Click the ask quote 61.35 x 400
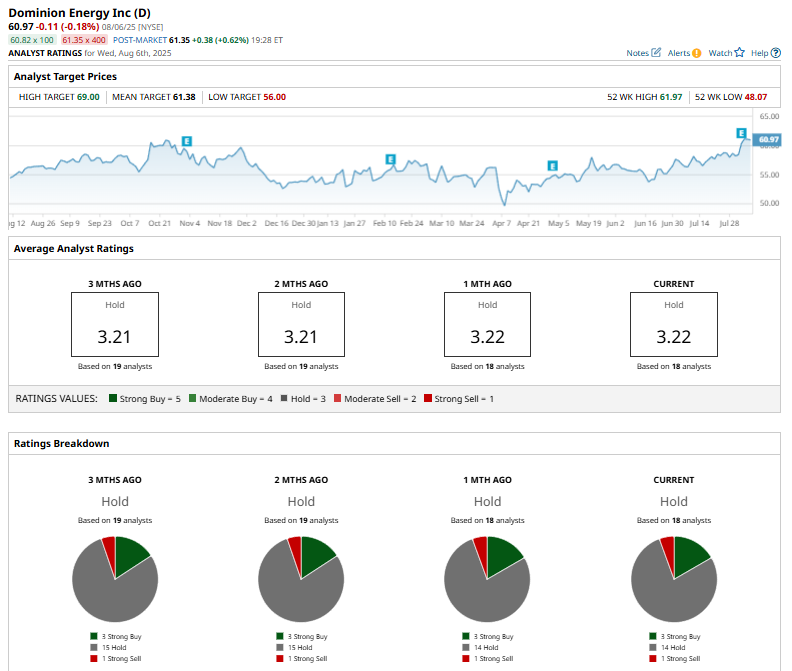This screenshot has height=671, width=792. 84,40
